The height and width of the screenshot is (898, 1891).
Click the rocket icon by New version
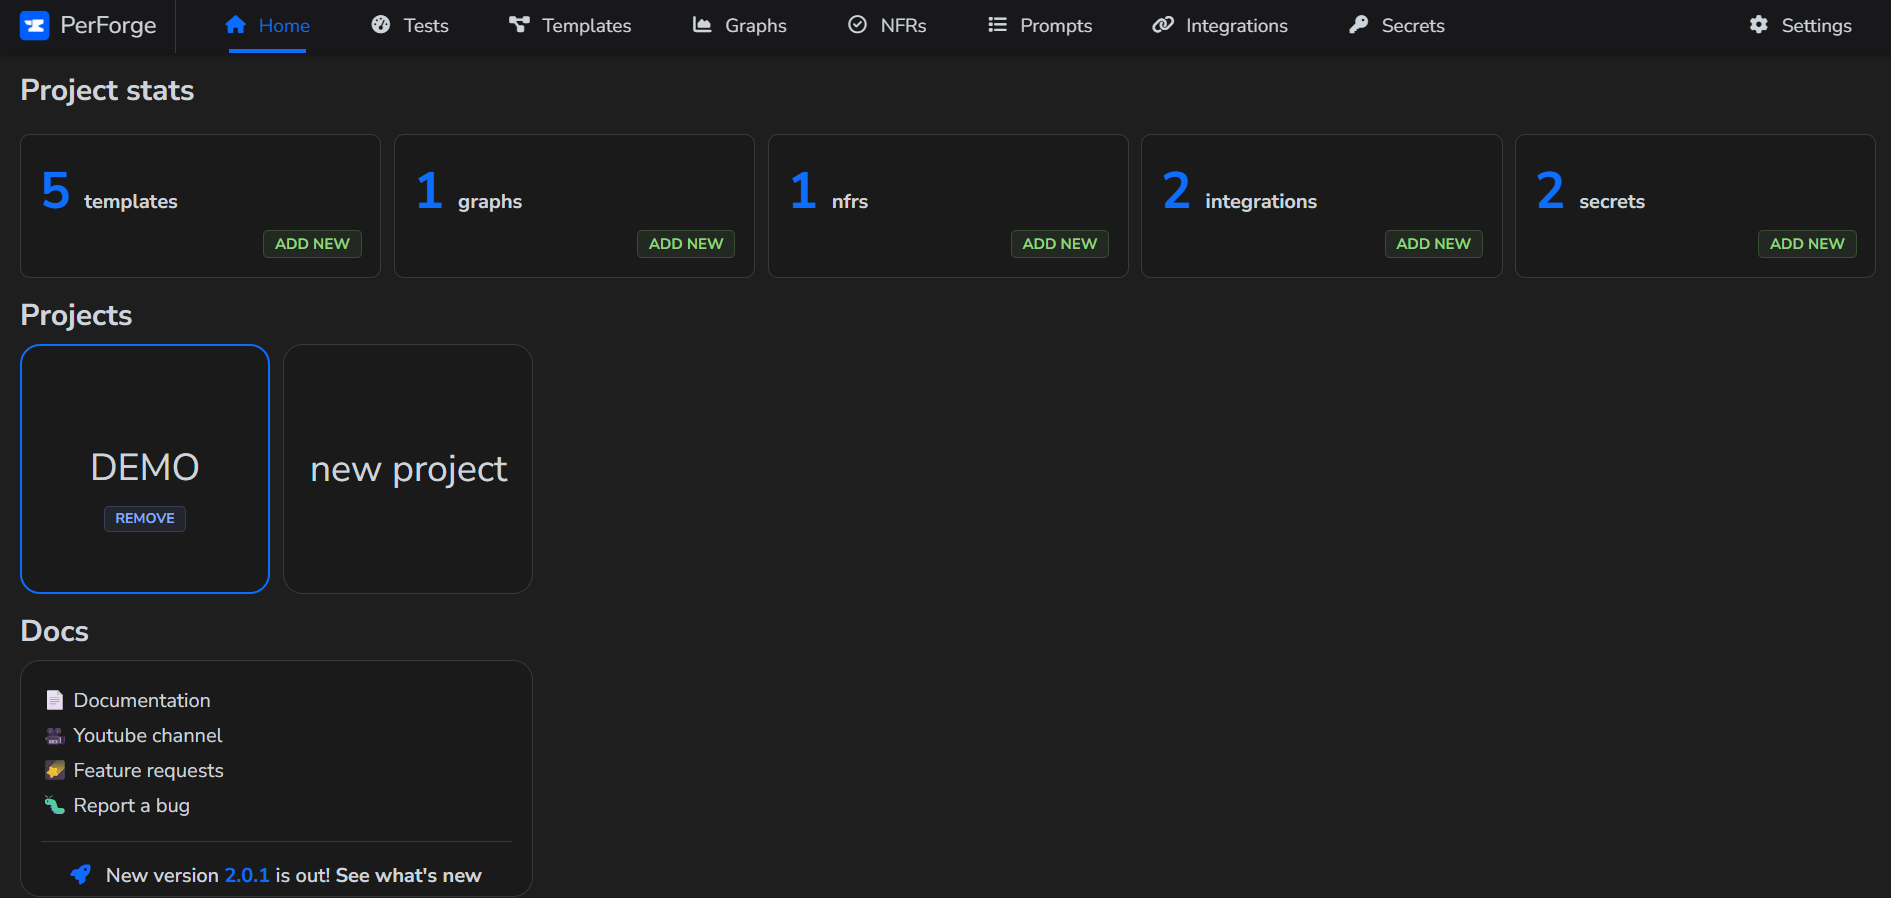coord(80,874)
